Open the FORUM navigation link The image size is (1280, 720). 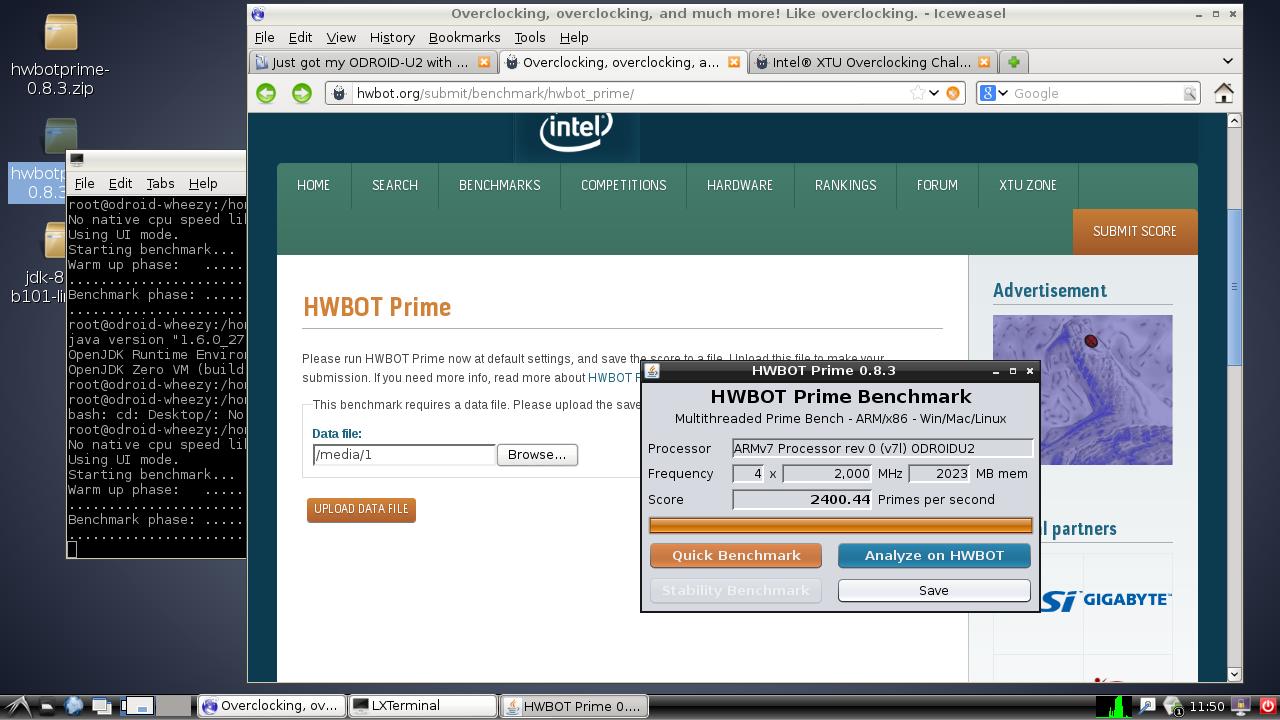click(937, 185)
